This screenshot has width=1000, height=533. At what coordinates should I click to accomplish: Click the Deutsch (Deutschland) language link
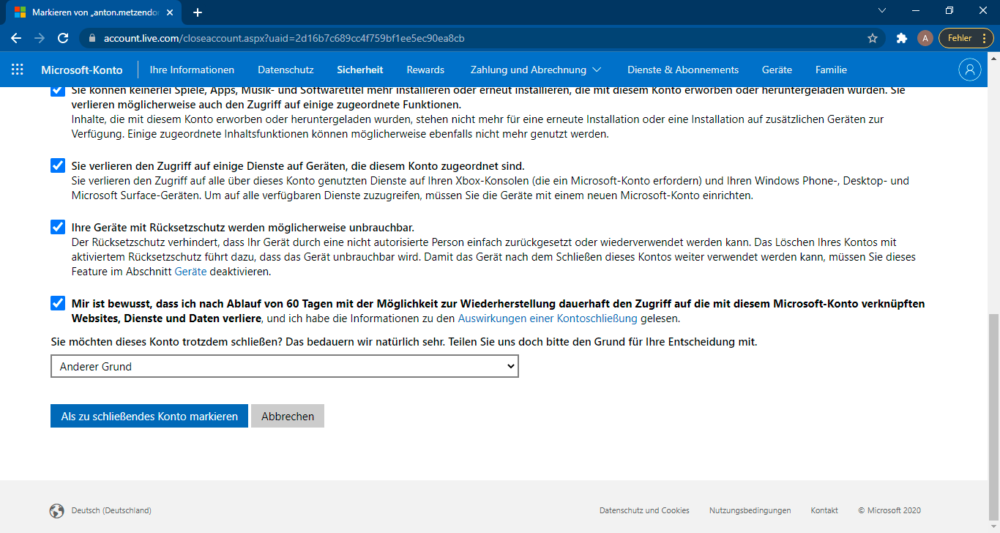pos(111,511)
